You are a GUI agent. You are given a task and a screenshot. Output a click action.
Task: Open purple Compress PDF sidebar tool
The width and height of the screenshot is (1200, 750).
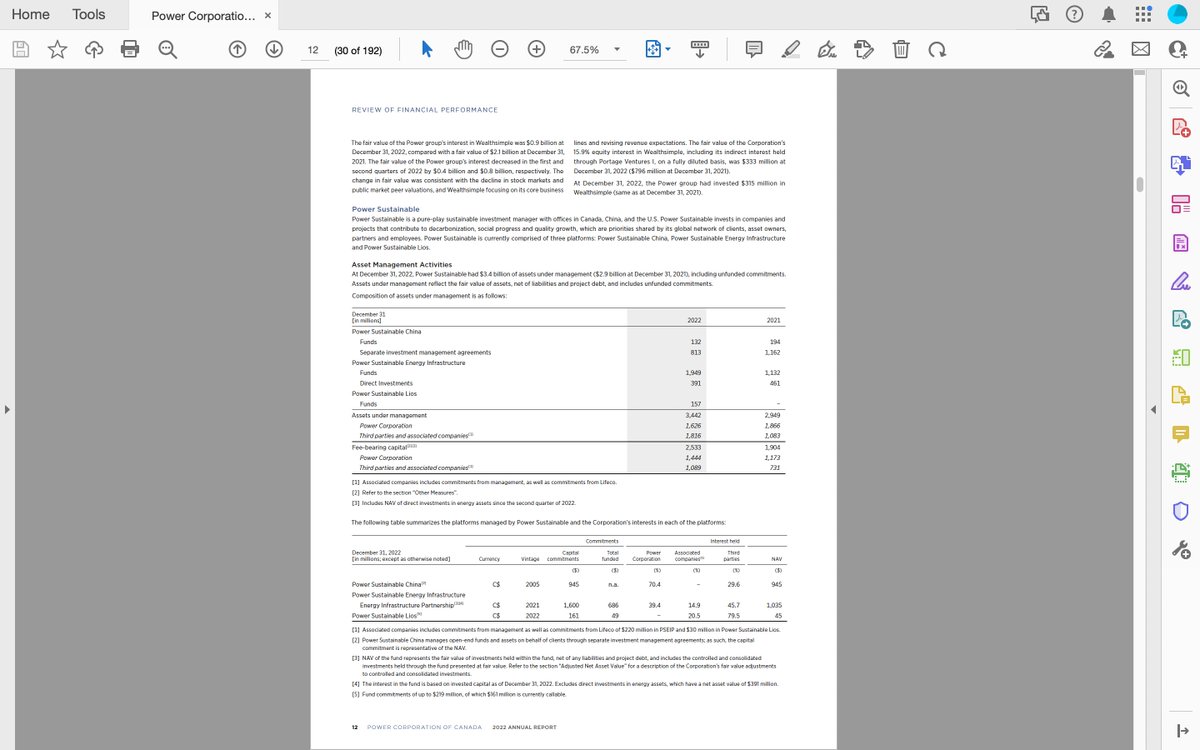pyautogui.click(x=1180, y=242)
